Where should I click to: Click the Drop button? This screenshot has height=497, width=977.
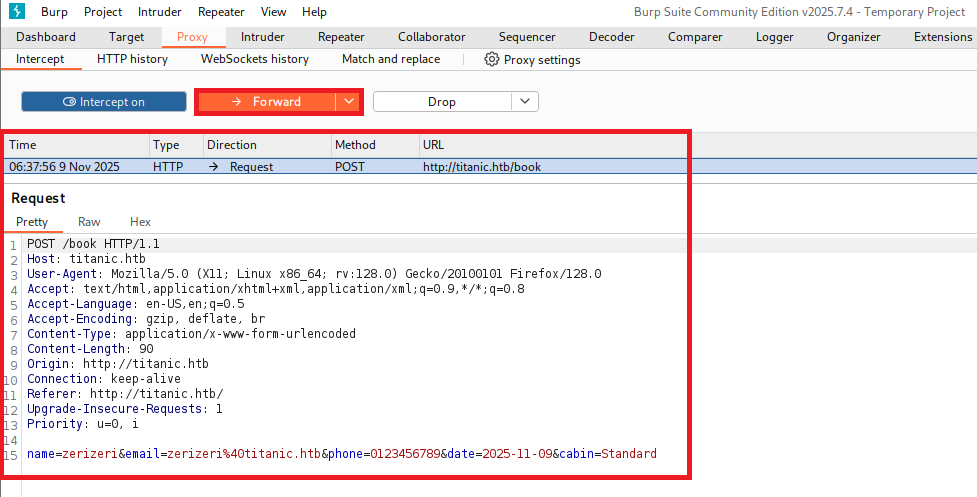click(x=442, y=102)
